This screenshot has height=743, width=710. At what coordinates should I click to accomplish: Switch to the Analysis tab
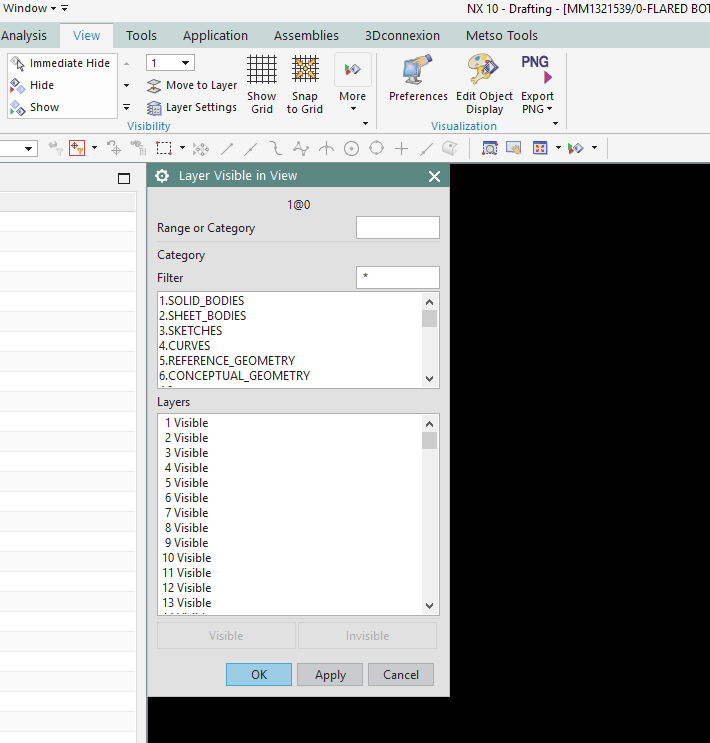click(24, 36)
